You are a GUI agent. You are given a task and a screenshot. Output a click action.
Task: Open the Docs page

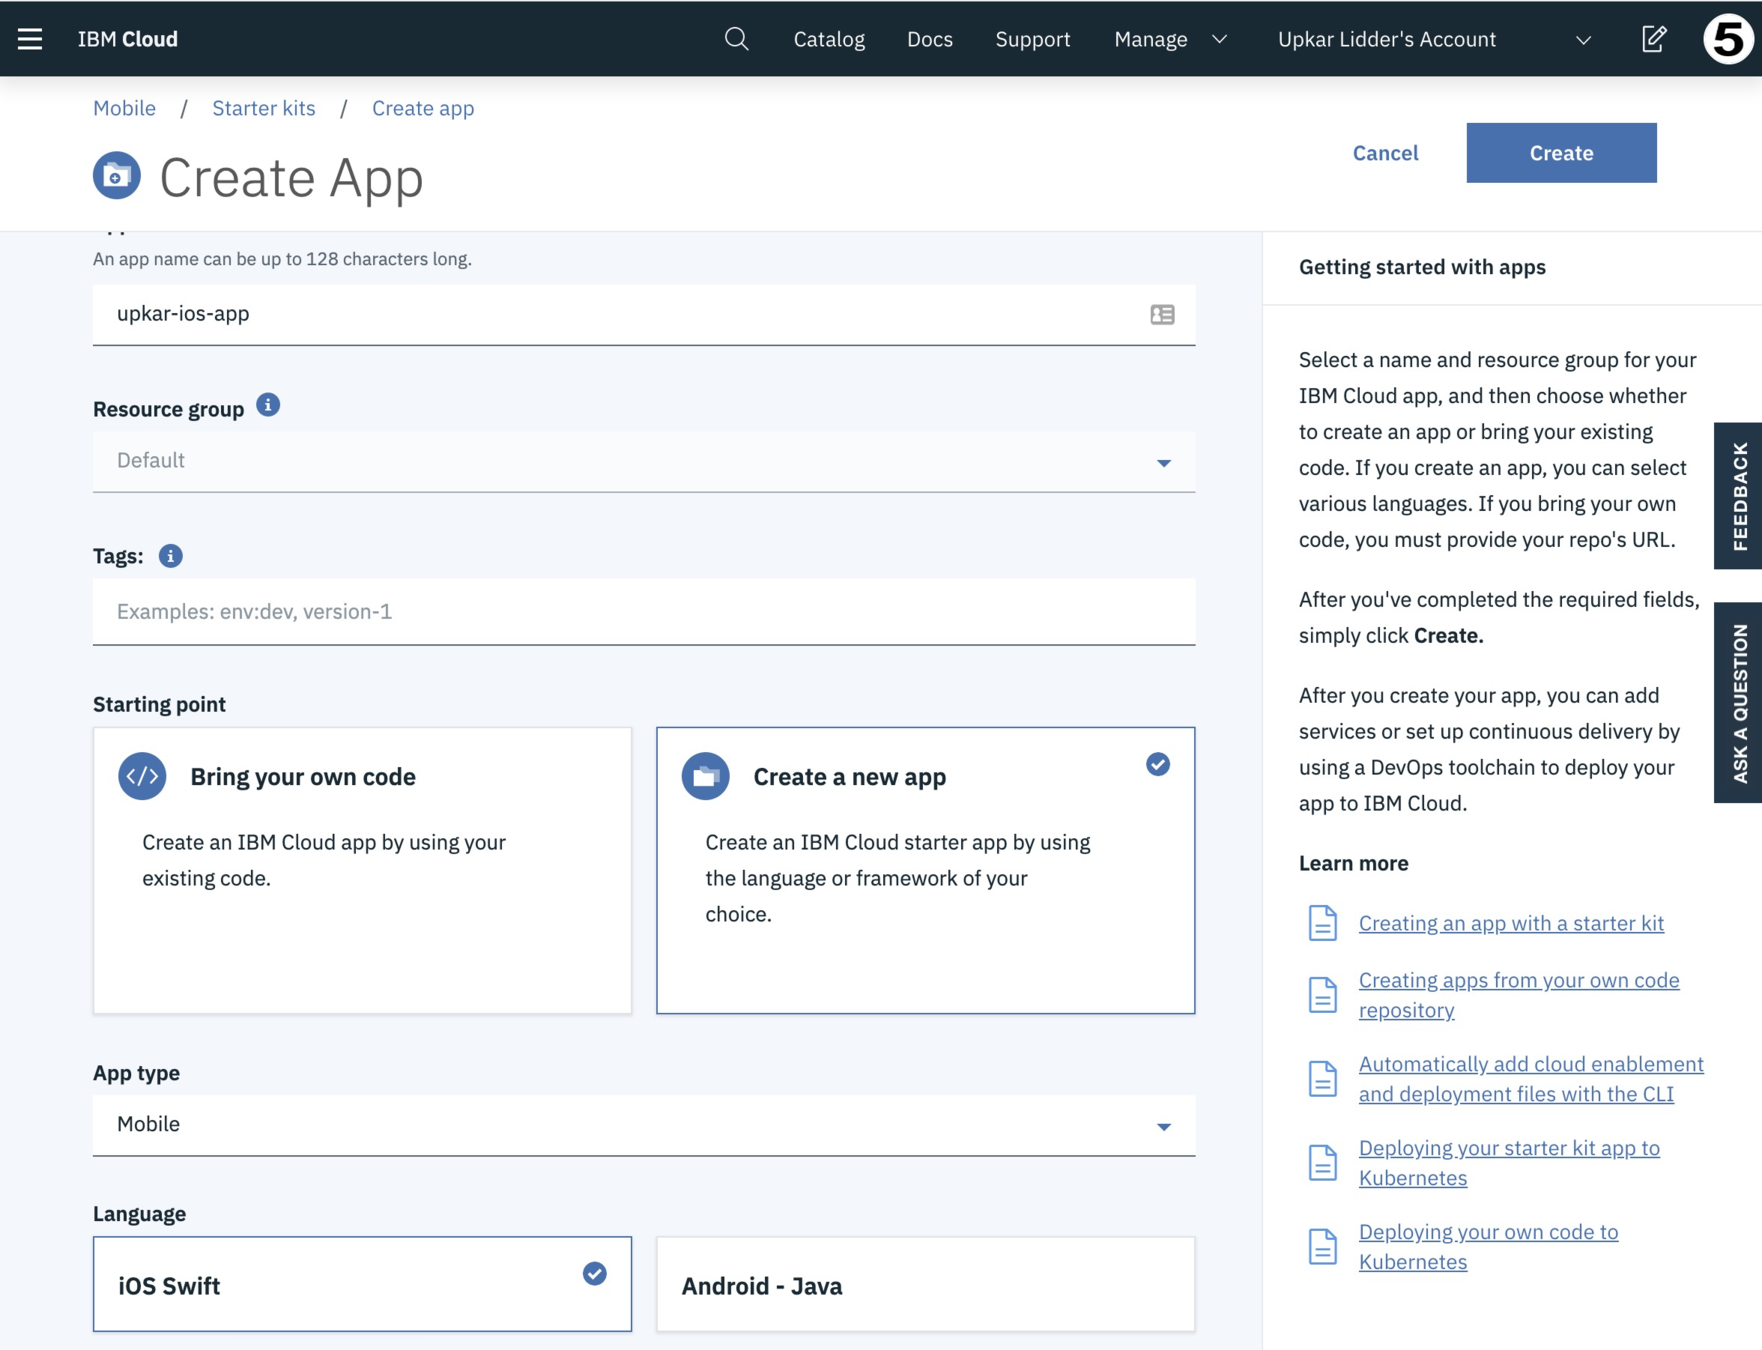point(930,39)
